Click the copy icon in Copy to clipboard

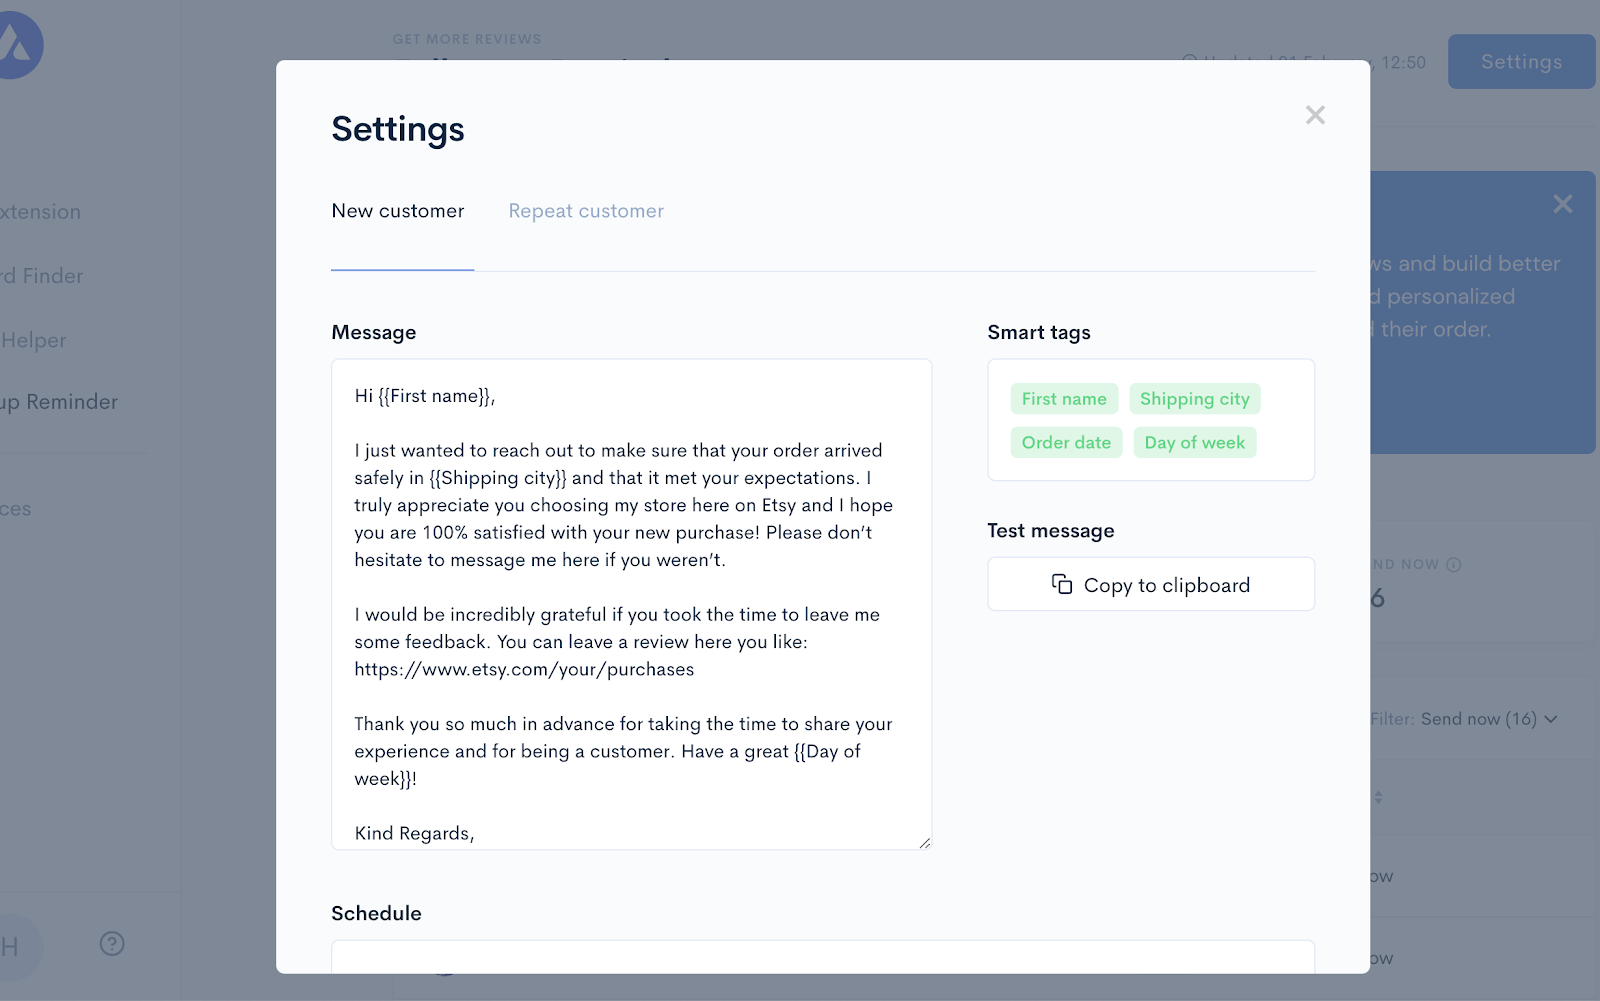pyautogui.click(x=1062, y=584)
